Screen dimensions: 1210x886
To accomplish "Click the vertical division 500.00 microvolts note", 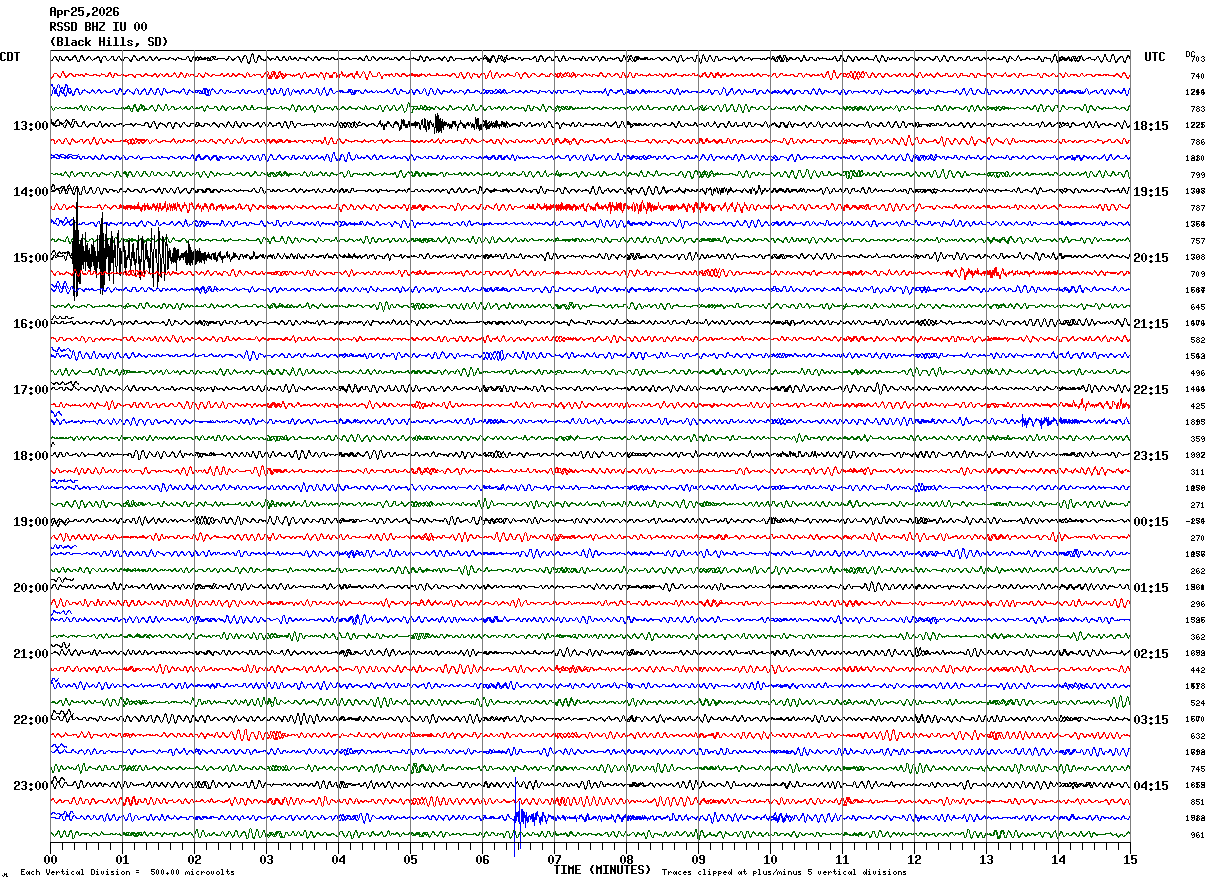I will click(127, 872).
